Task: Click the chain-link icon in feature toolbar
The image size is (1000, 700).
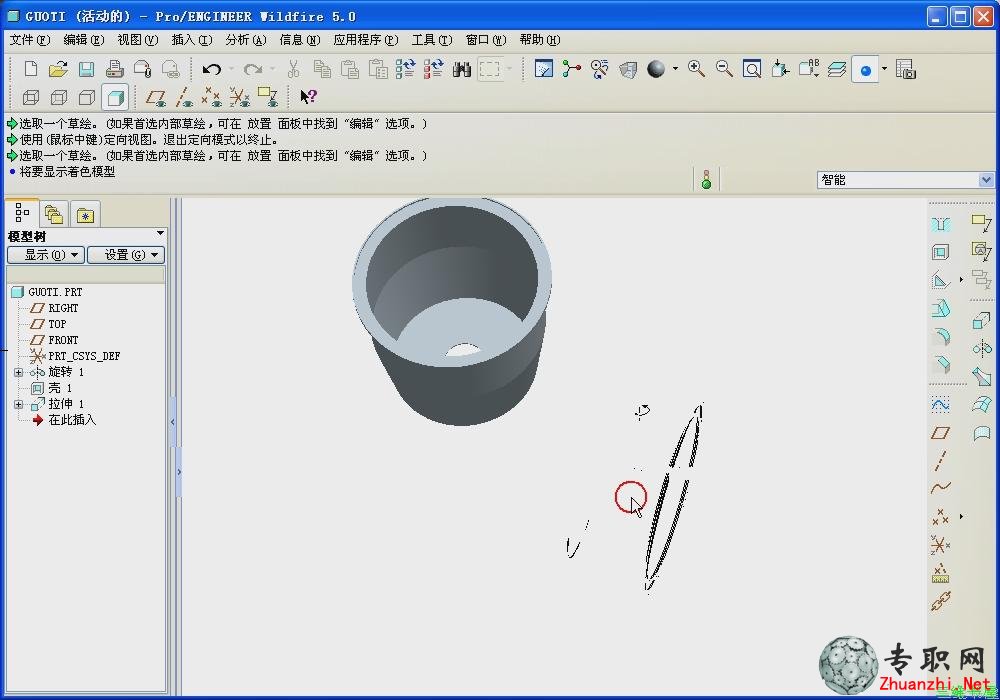Action: (941, 600)
